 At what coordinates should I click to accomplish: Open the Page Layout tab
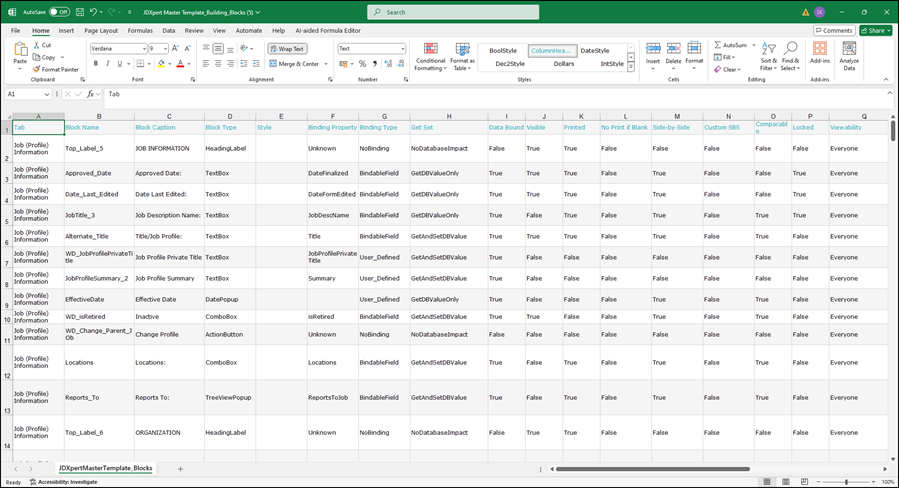click(101, 30)
